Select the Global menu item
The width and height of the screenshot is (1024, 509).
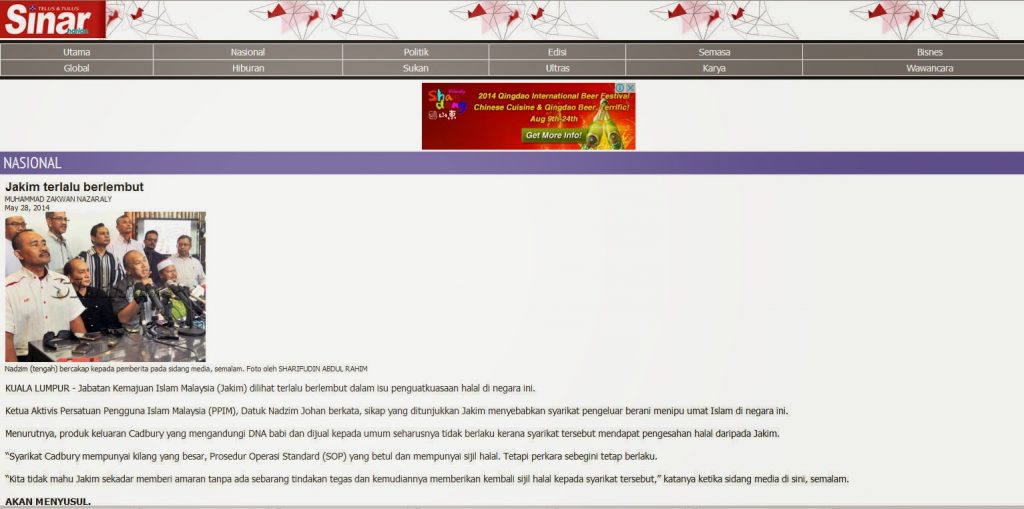(x=77, y=68)
